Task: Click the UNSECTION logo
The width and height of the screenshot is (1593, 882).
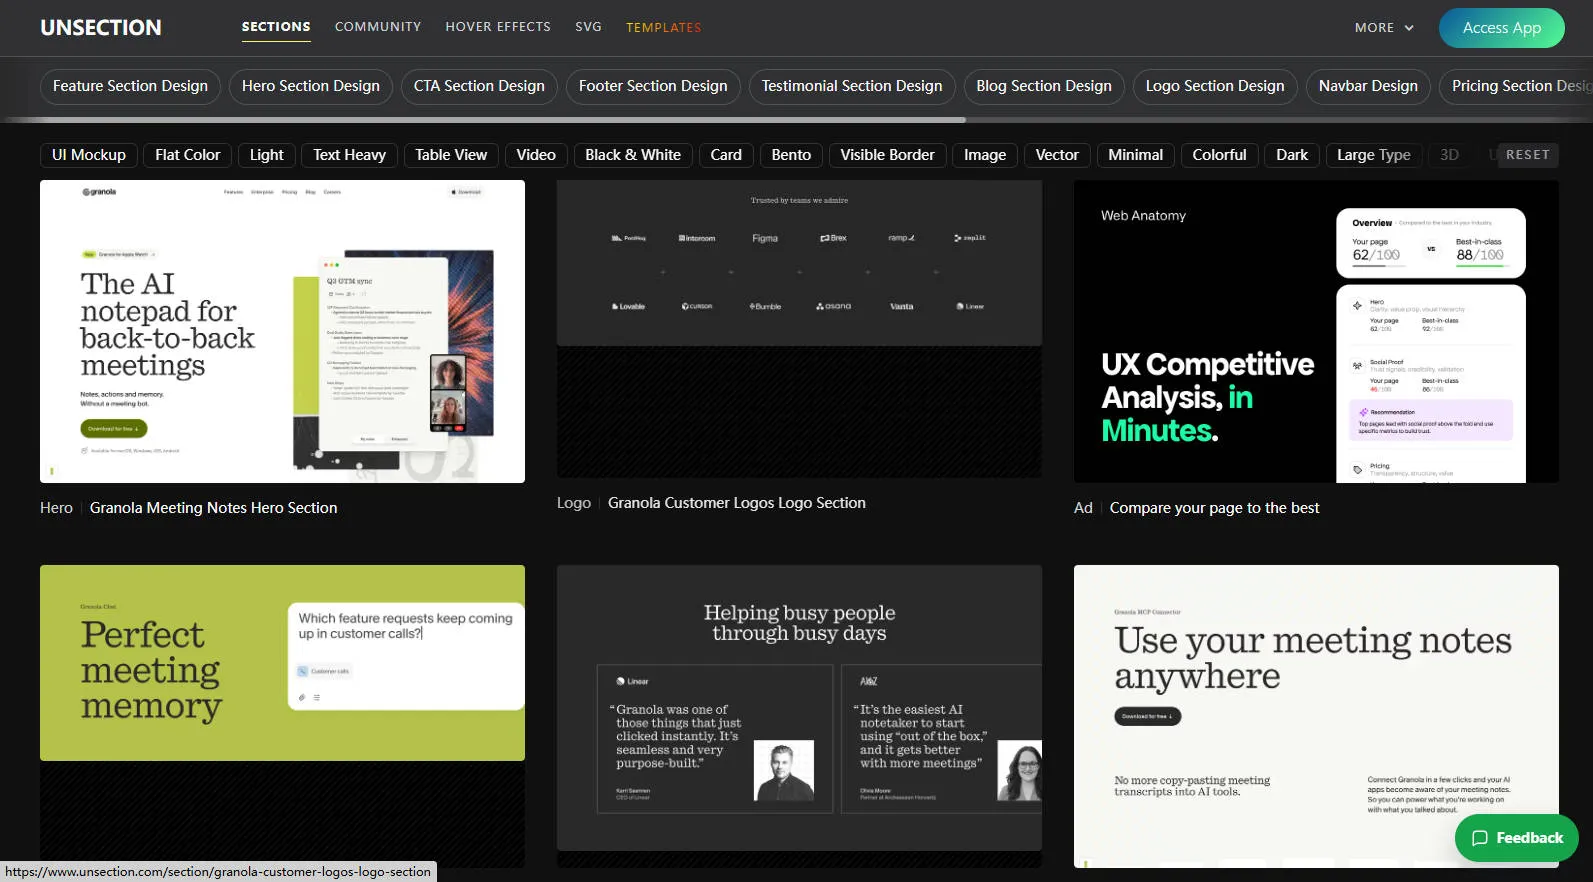Action: point(101,28)
